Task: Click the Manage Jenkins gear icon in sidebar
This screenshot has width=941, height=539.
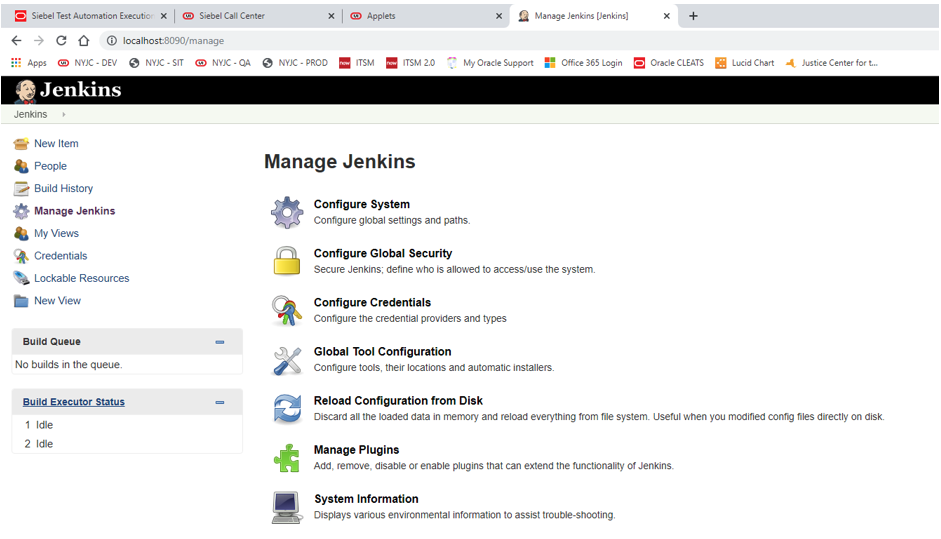Action: click(21, 211)
